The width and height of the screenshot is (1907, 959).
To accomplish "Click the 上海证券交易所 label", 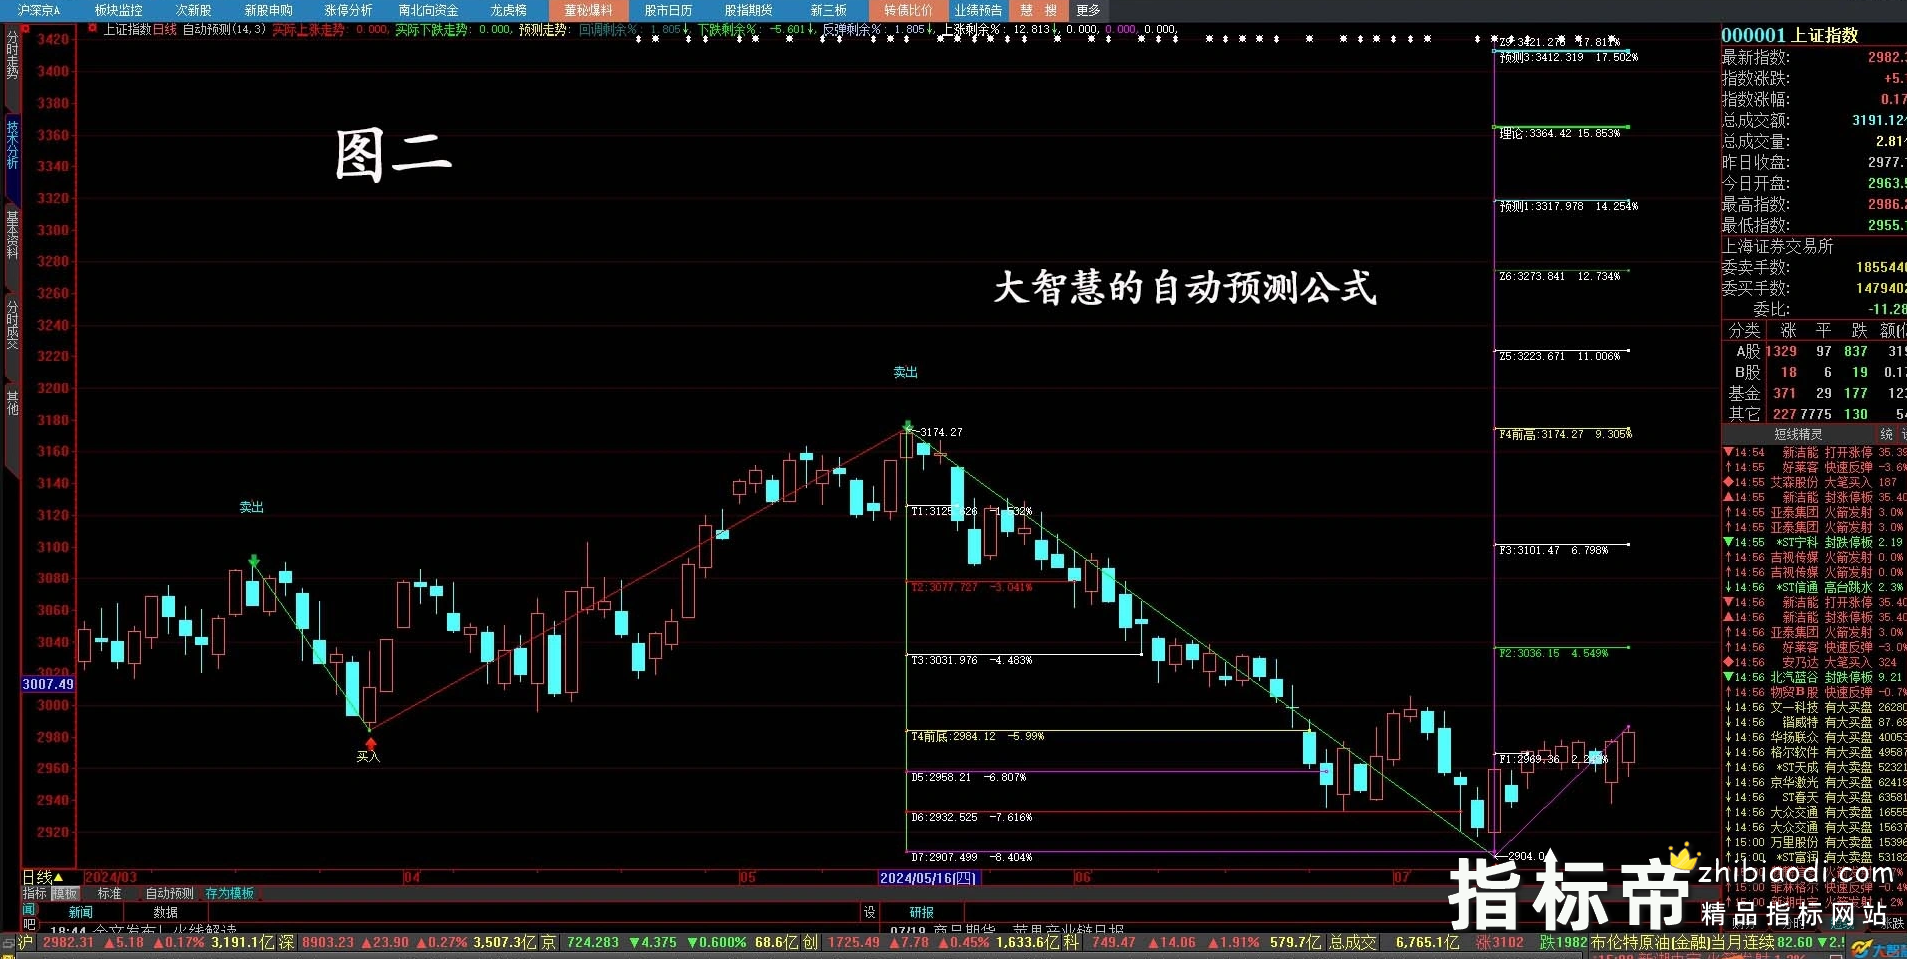I will click(1777, 246).
